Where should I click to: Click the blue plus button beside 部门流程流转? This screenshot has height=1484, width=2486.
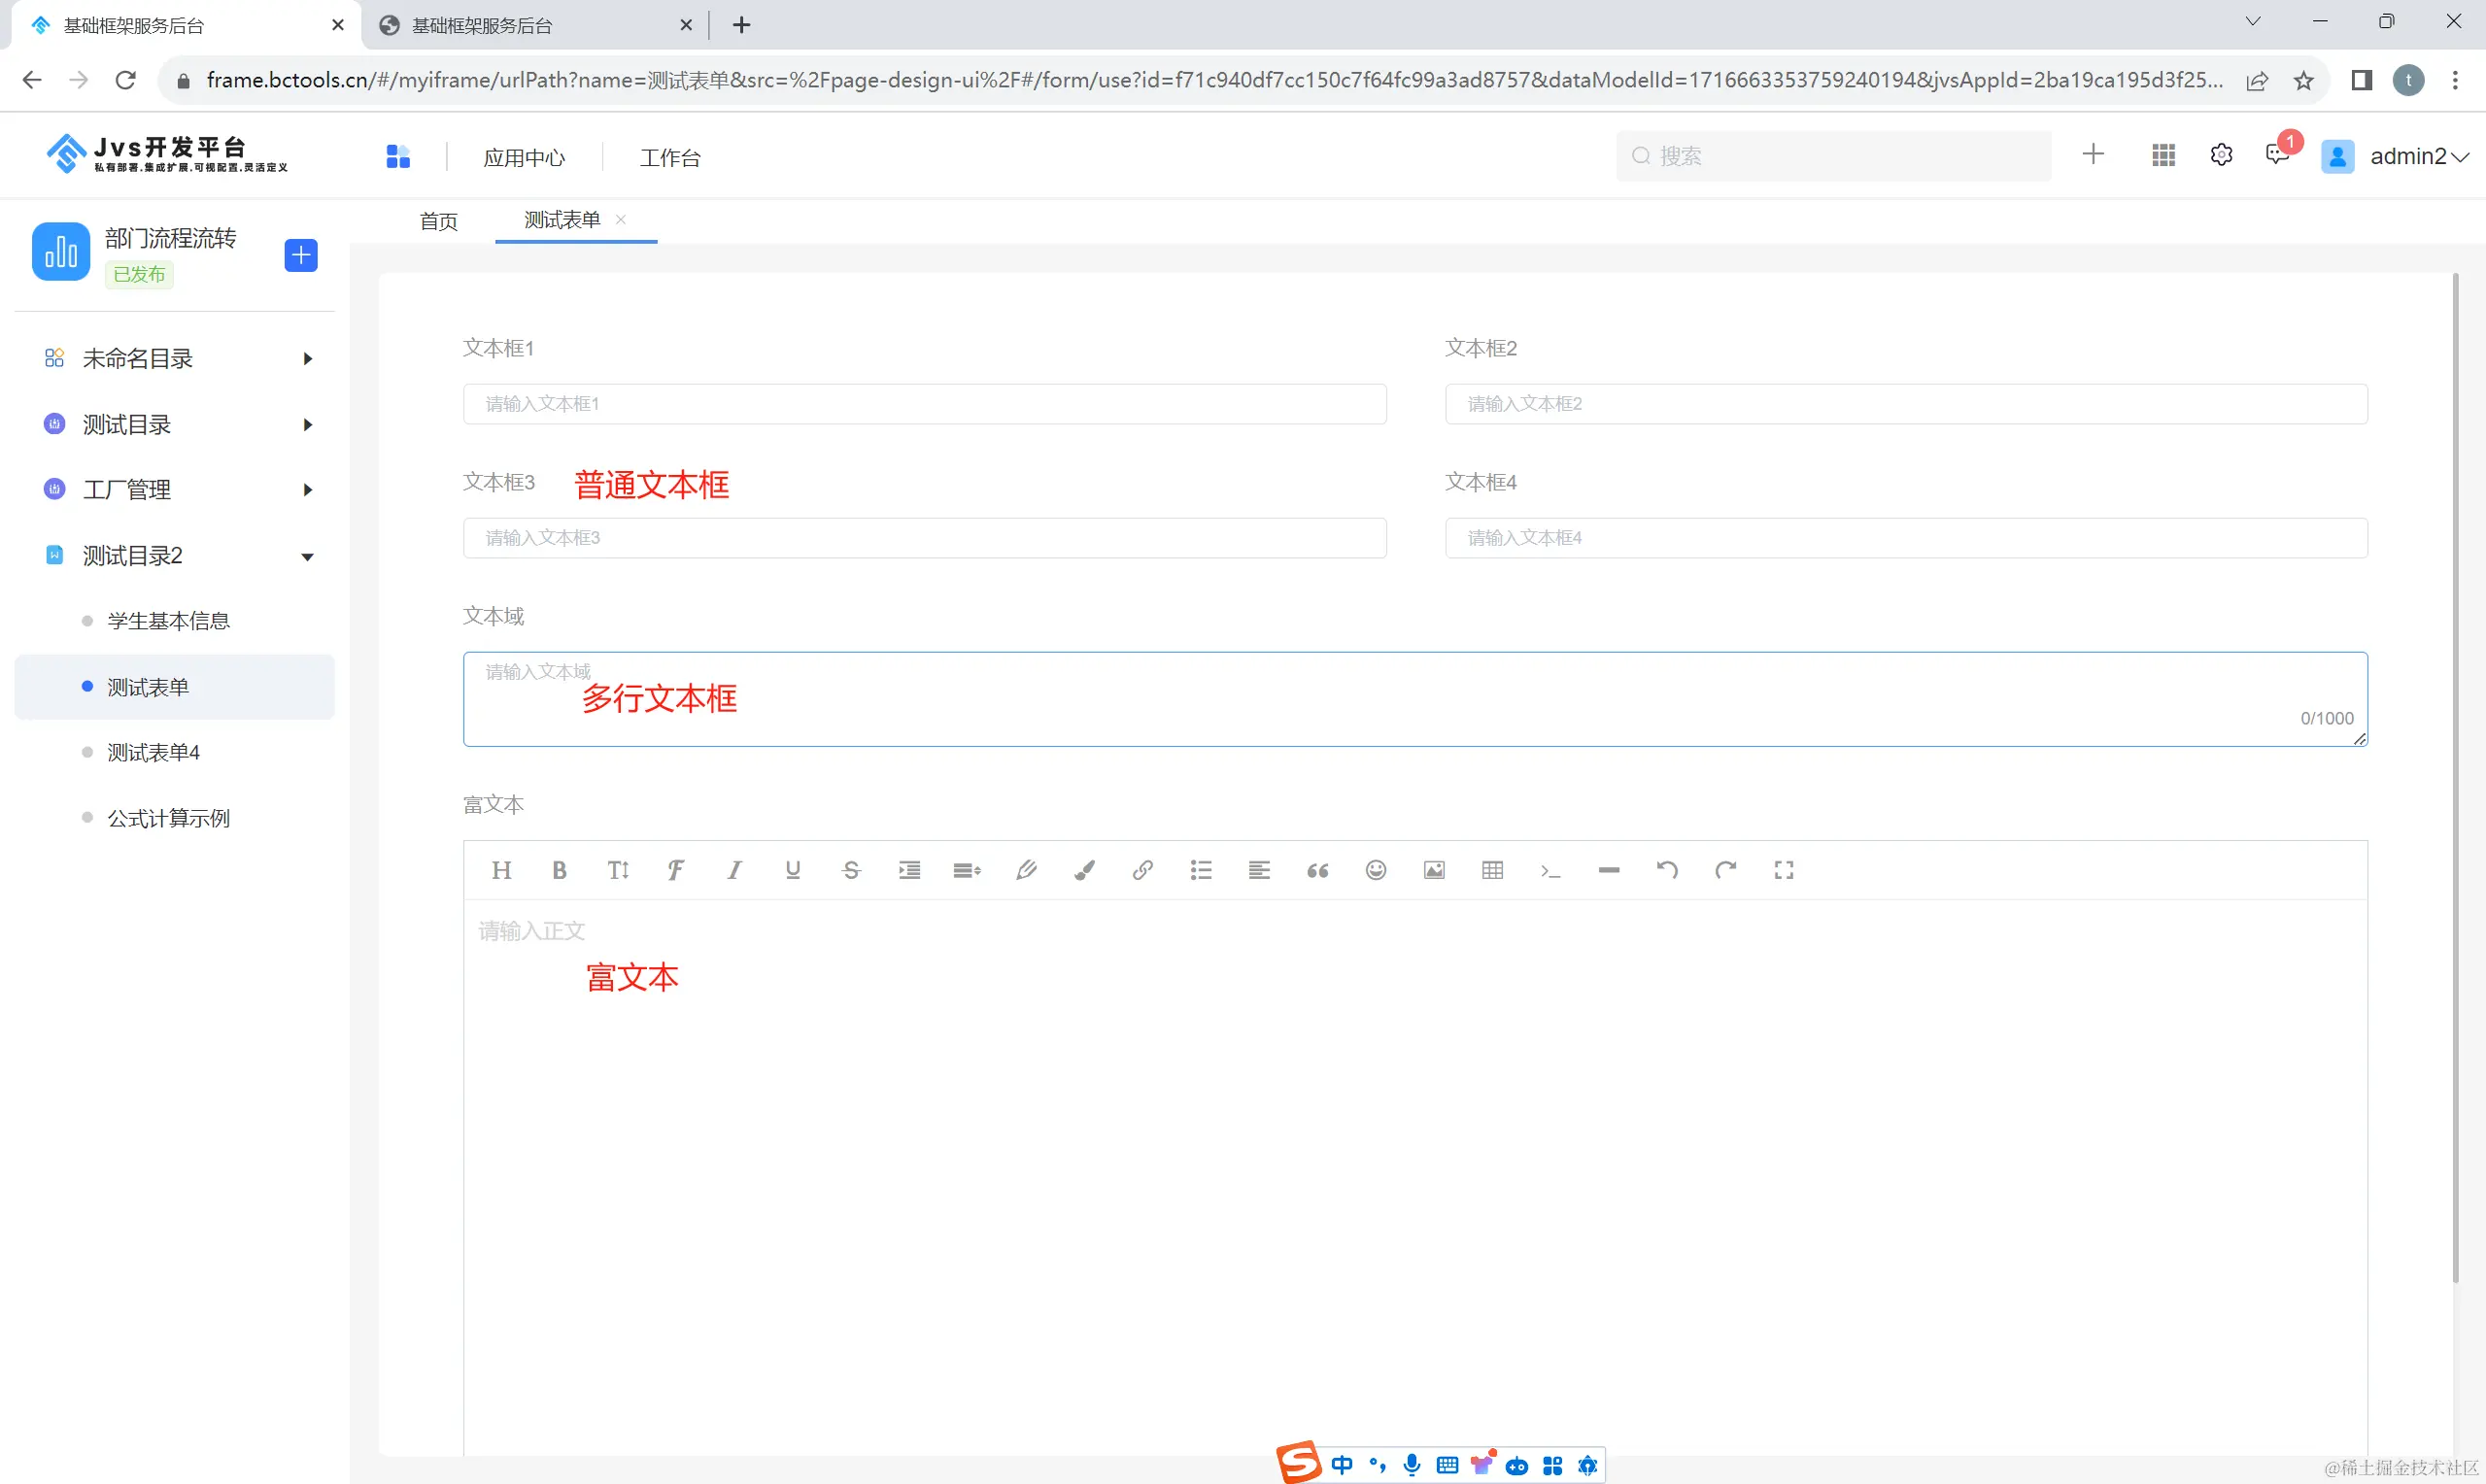point(301,255)
